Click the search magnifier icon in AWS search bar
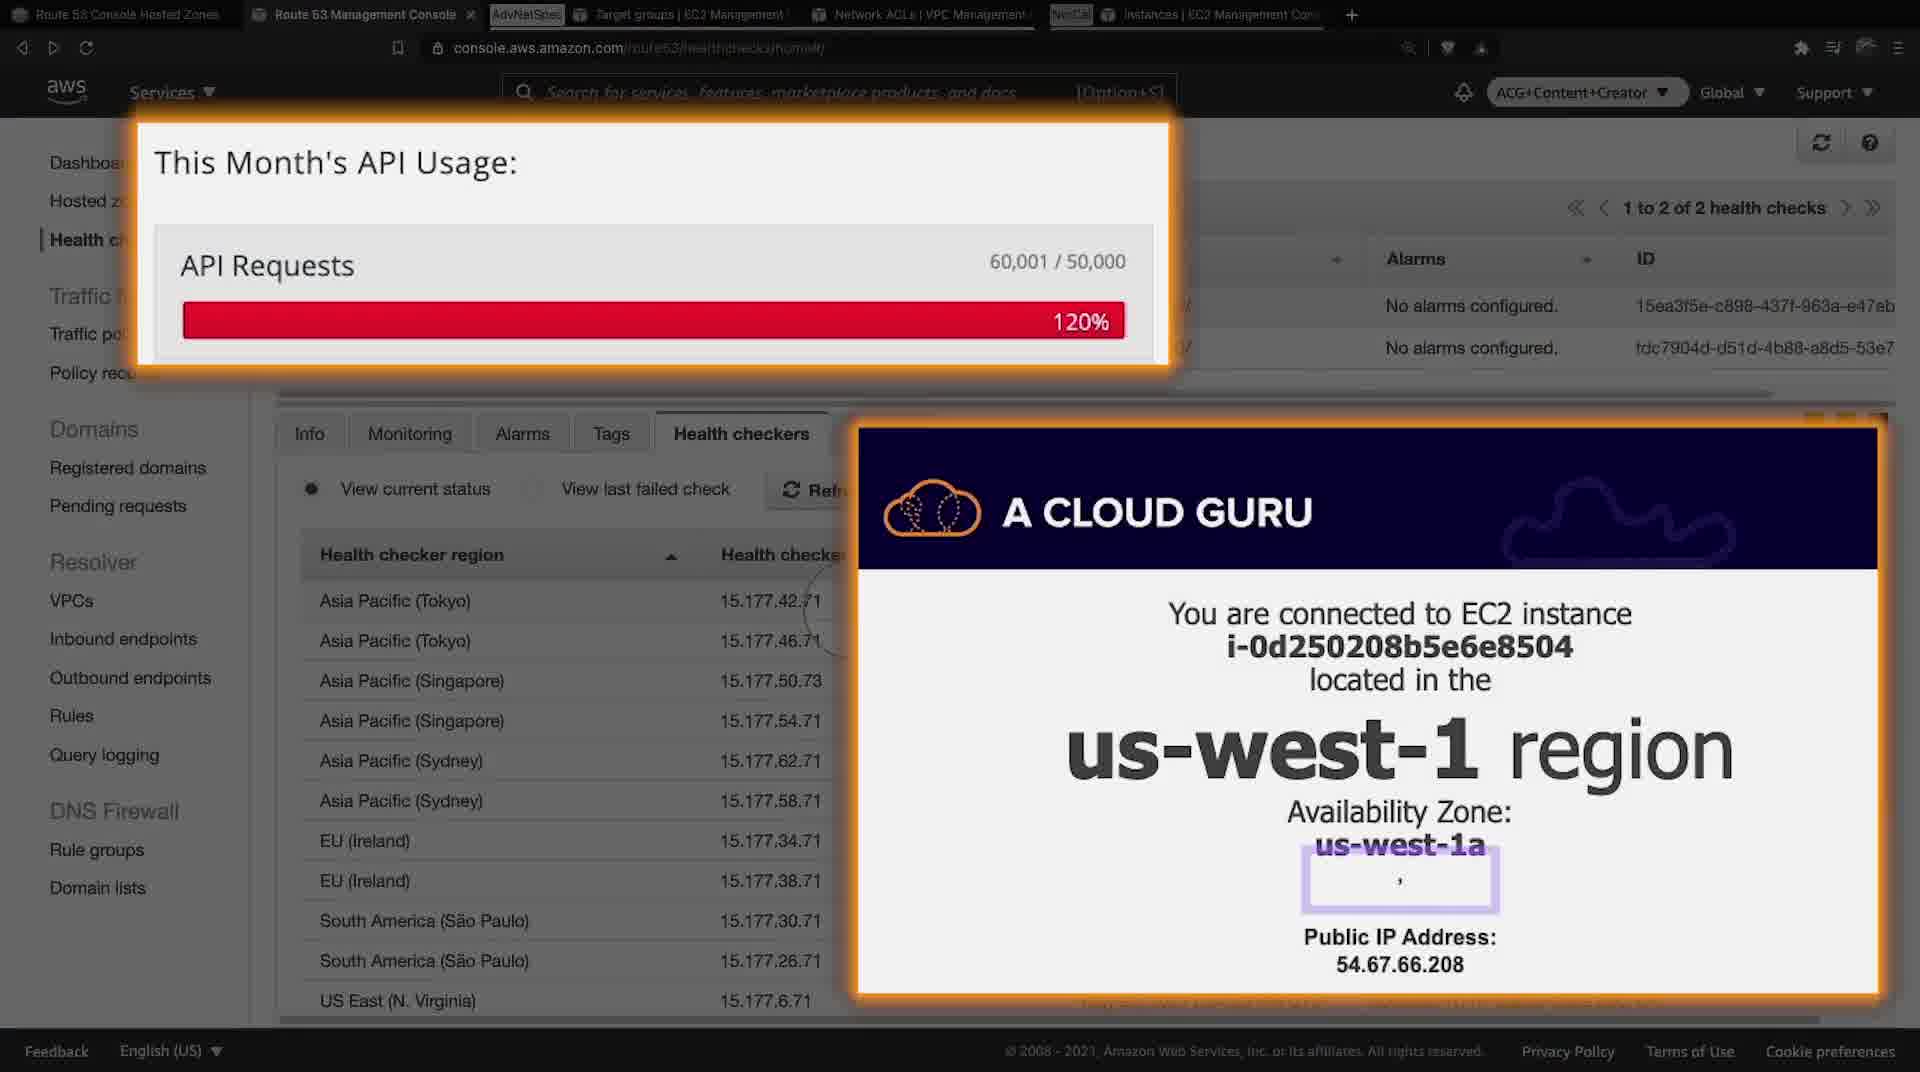1920x1072 pixels. click(524, 92)
